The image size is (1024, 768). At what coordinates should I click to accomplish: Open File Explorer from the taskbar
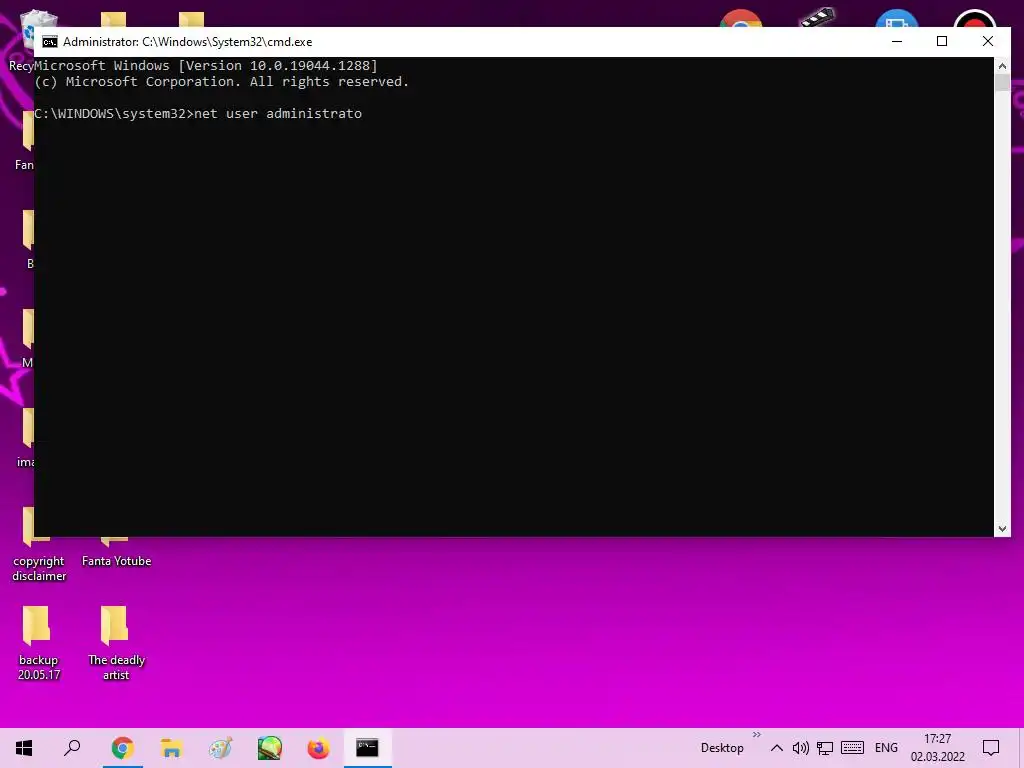[x=171, y=748]
